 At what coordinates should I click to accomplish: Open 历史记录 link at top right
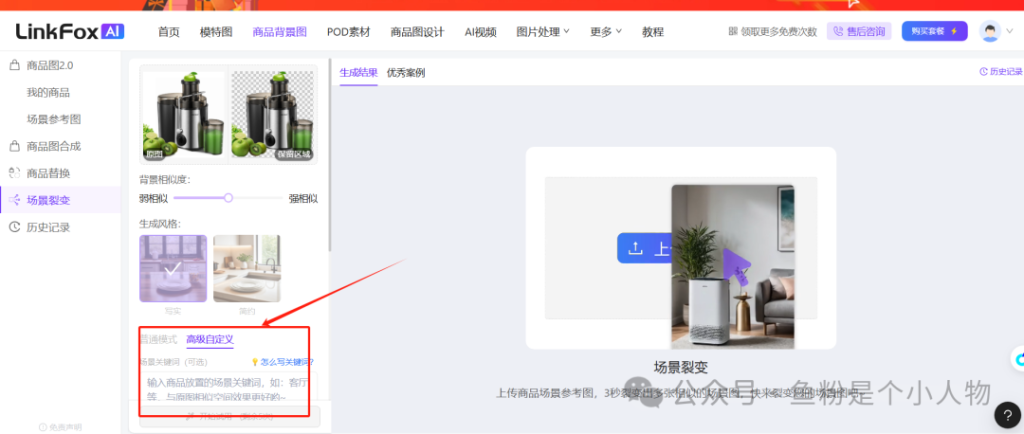tap(1000, 72)
